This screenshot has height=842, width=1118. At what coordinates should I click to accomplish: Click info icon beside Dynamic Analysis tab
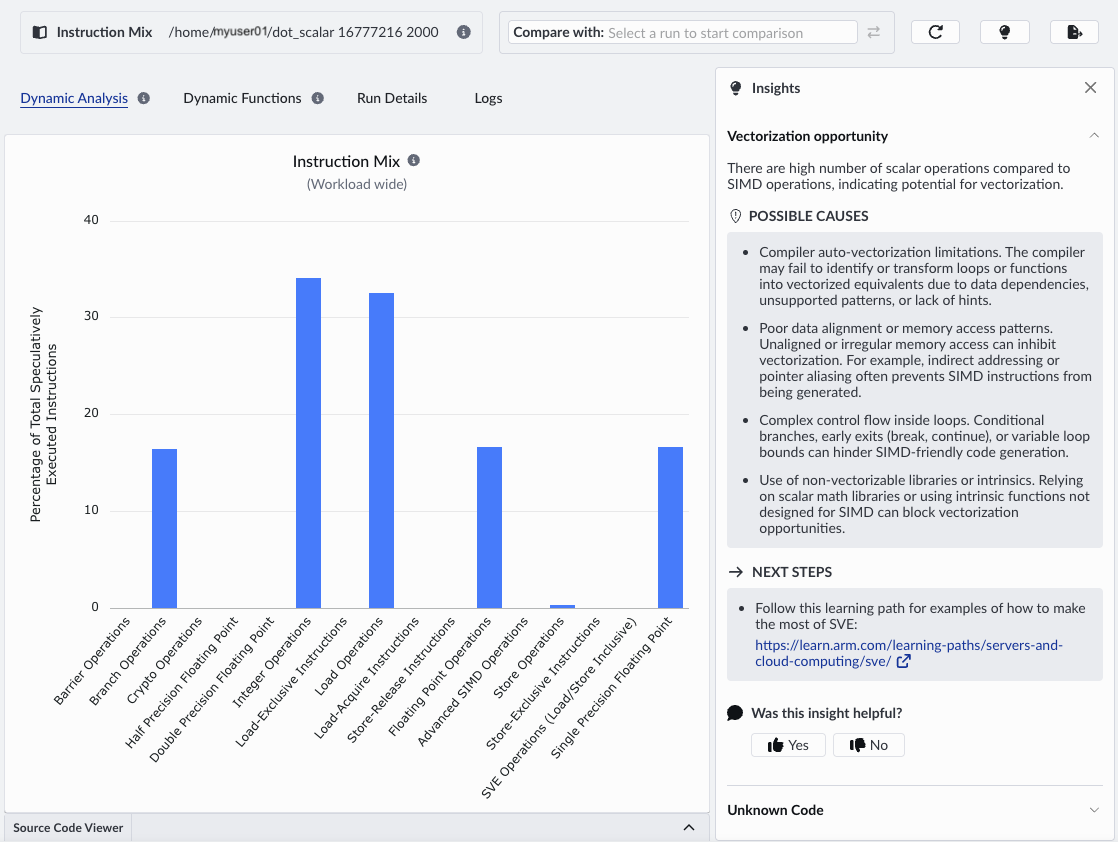tap(144, 98)
